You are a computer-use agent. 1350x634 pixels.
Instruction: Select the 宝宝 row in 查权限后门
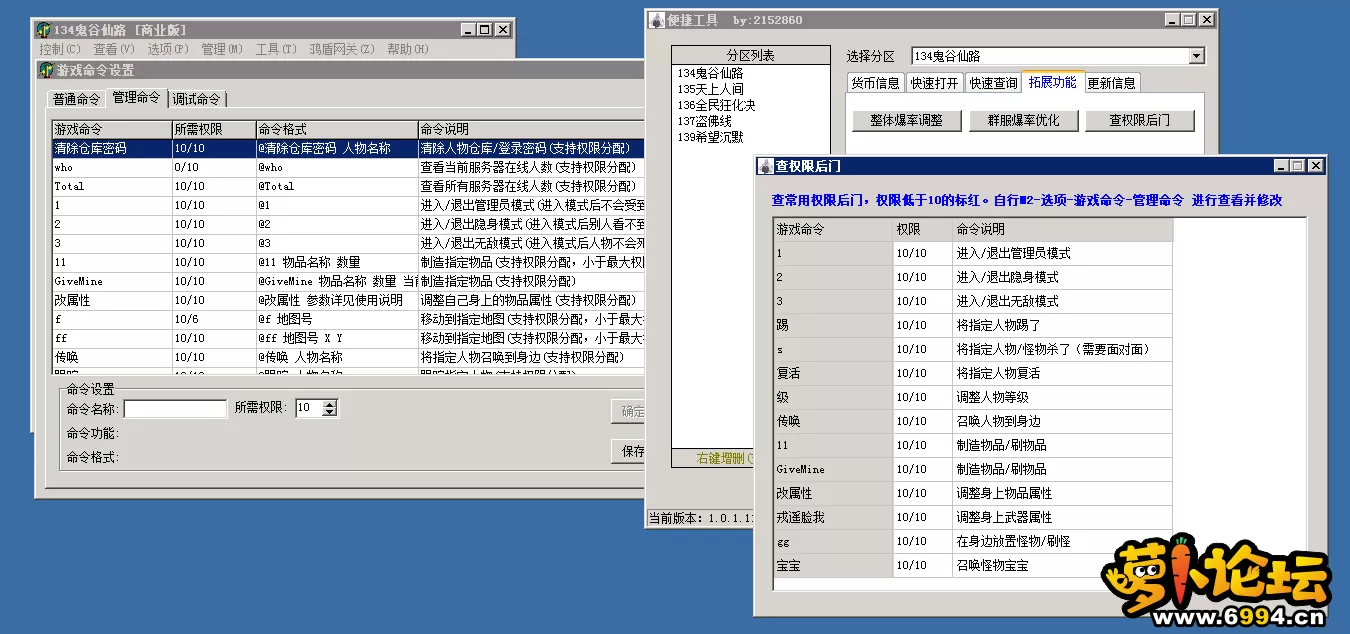click(972, 565)
